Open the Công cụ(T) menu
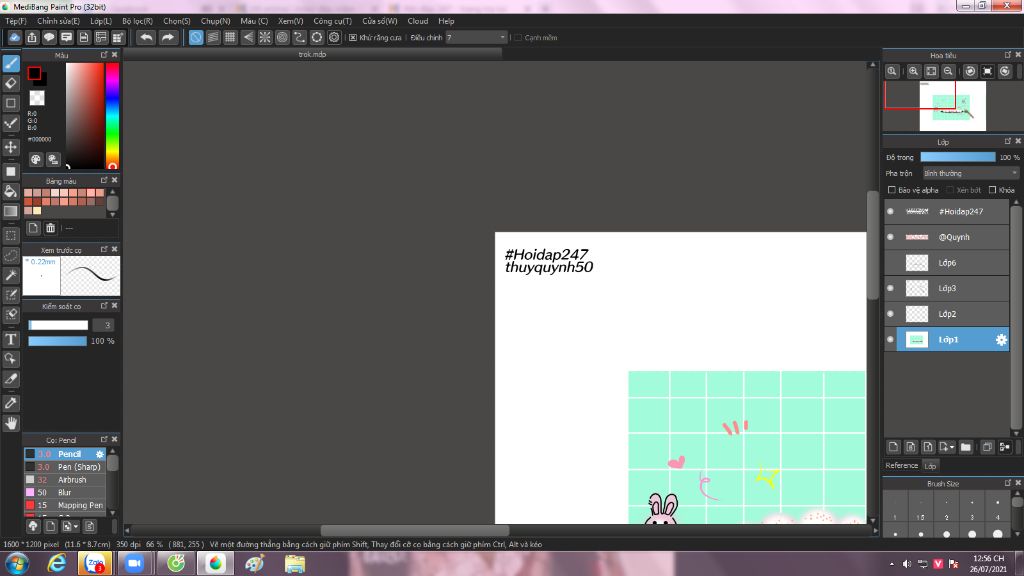 point(332,21)
